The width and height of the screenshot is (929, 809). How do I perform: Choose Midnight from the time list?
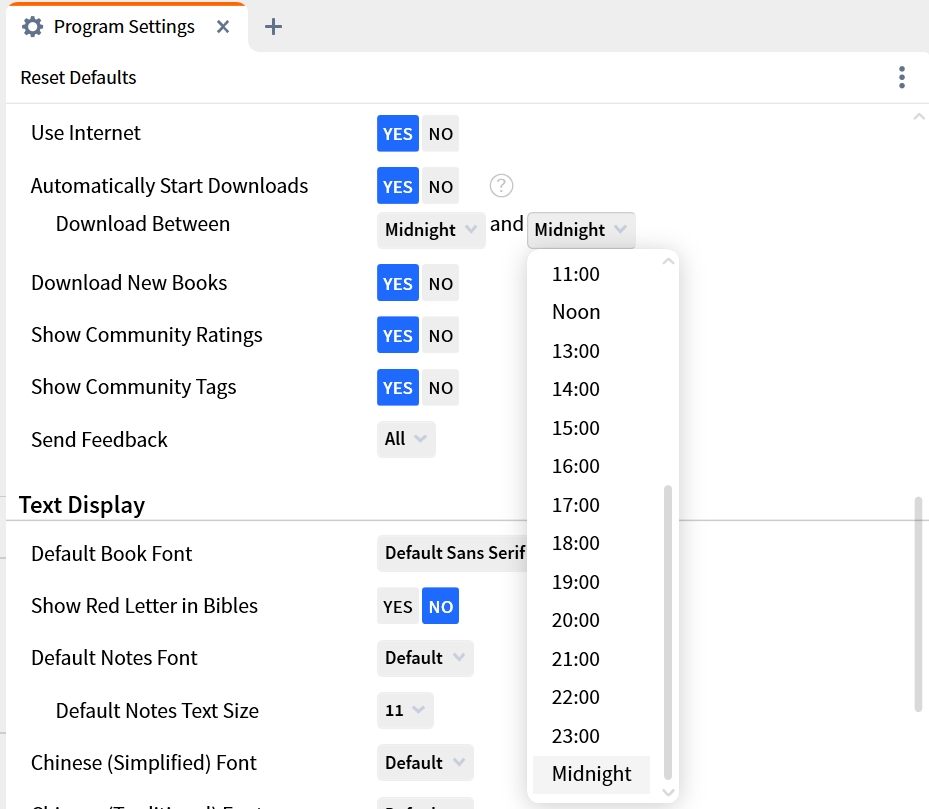pos(591,775)
